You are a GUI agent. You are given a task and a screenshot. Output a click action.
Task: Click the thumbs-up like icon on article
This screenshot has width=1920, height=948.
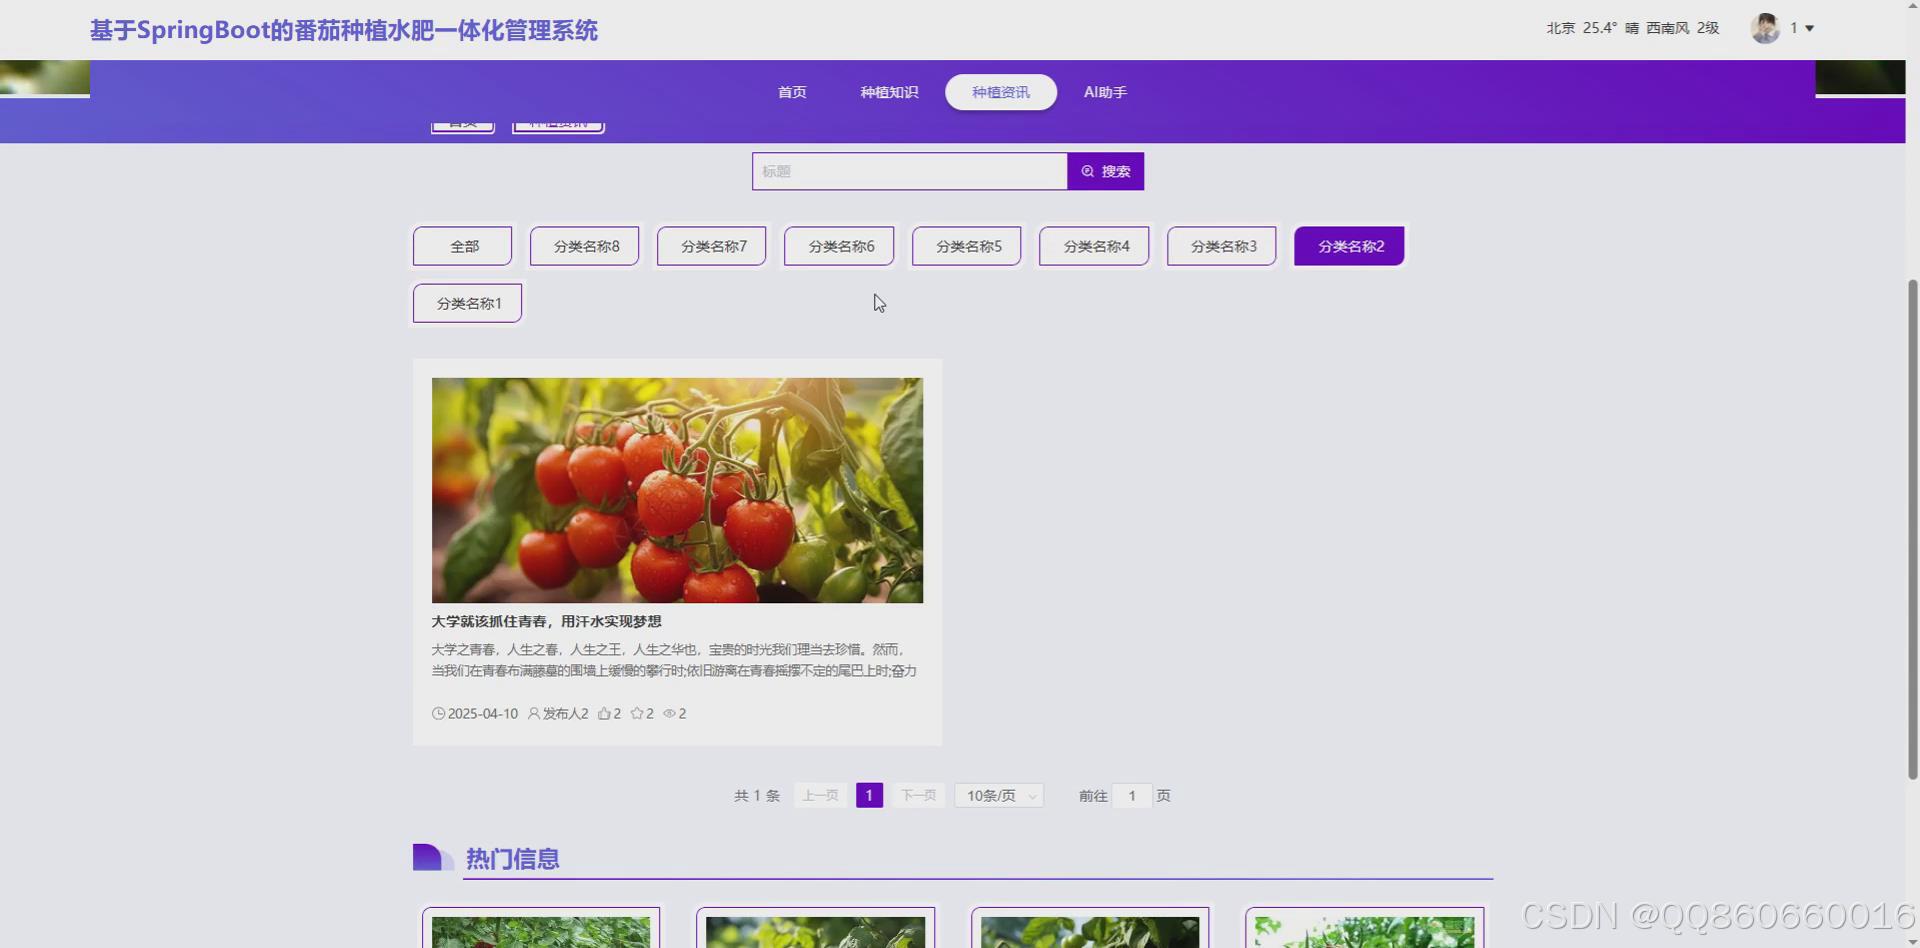[604, 714]
